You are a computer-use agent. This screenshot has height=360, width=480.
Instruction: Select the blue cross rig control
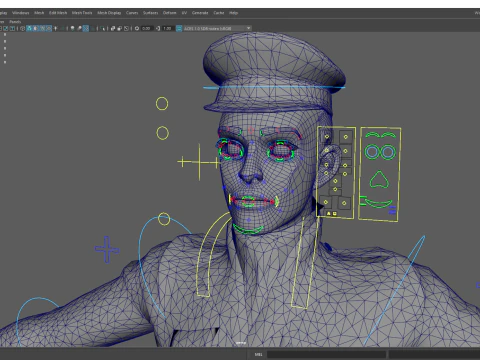pos(107,249)
